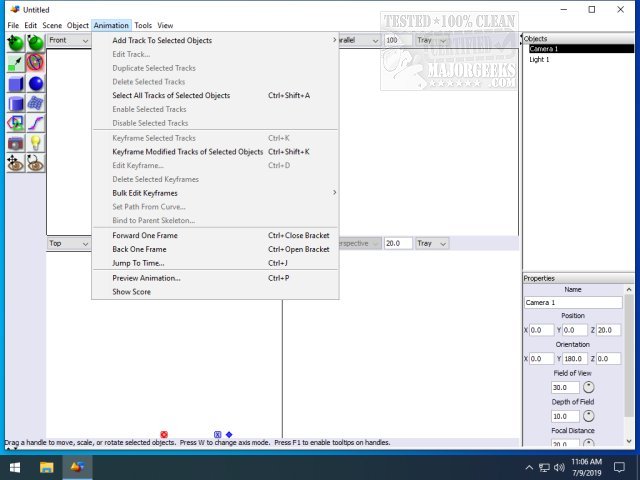Select the Create Polygon tool
Image resolution: width=640 pixels, height=480 pixels.
(16, 123)
